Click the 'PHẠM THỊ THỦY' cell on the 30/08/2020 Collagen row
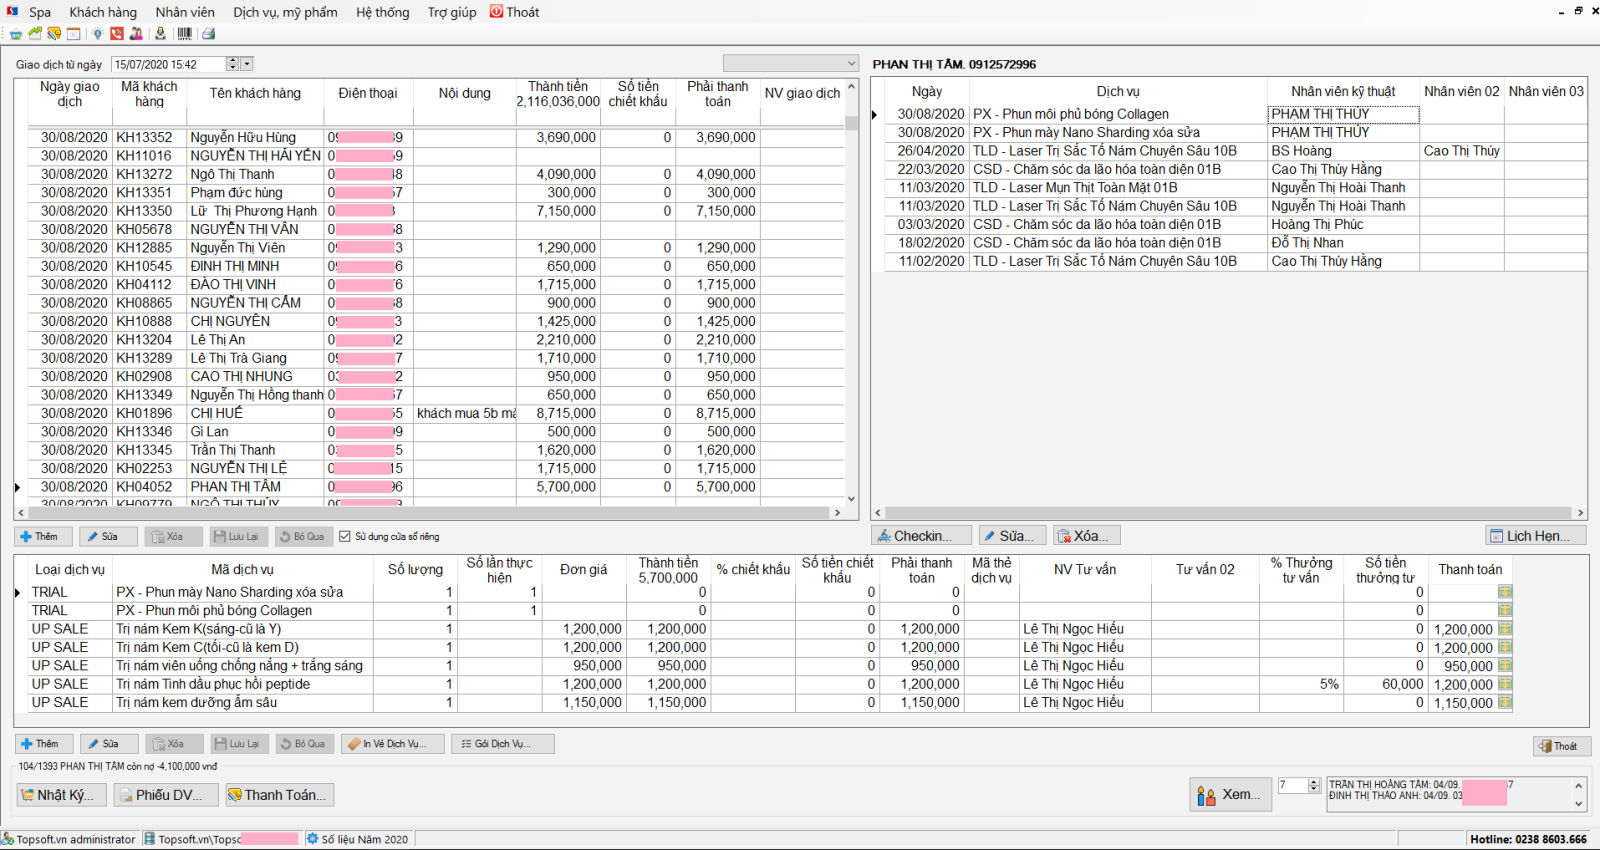Screen dimensions: 1600x850 click(1343, 114)
